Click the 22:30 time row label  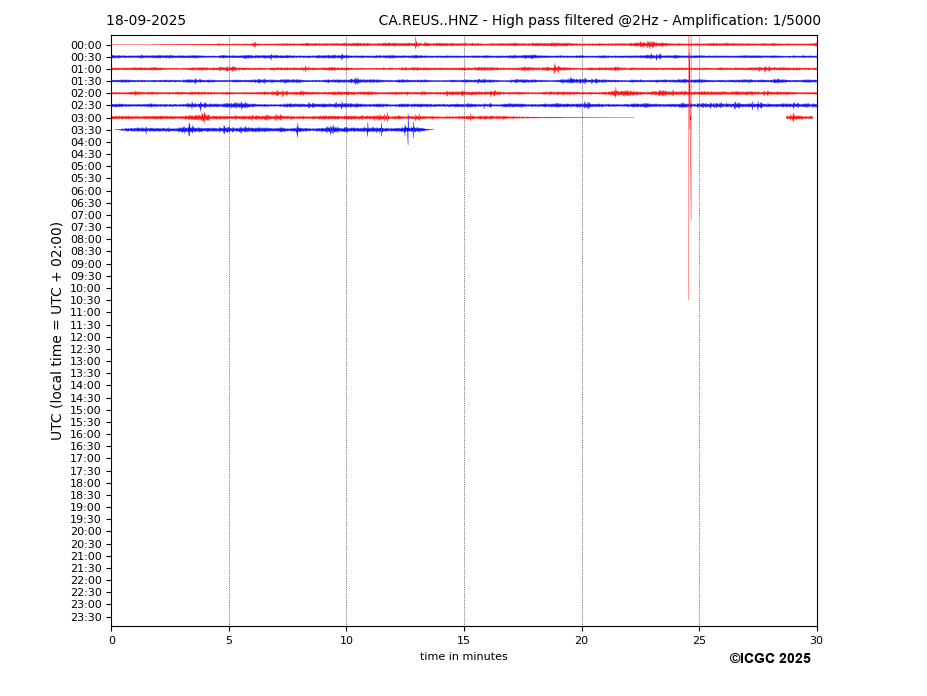pos(86,593)
